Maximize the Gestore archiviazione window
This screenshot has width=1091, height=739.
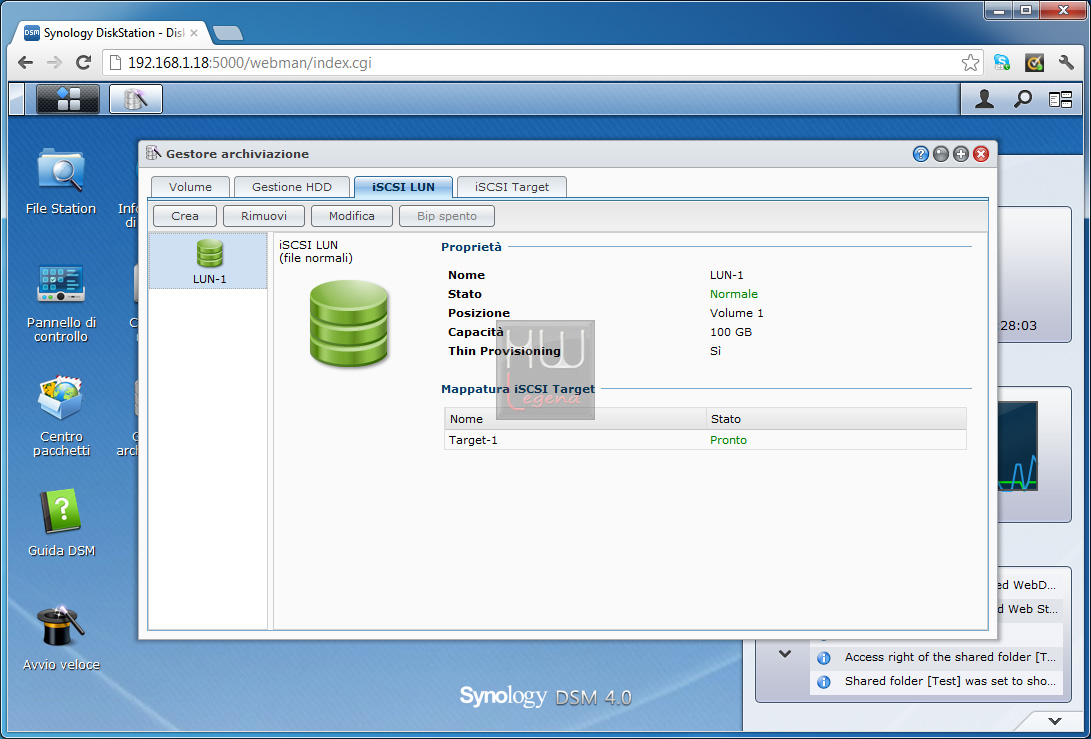tap(961, 154)
